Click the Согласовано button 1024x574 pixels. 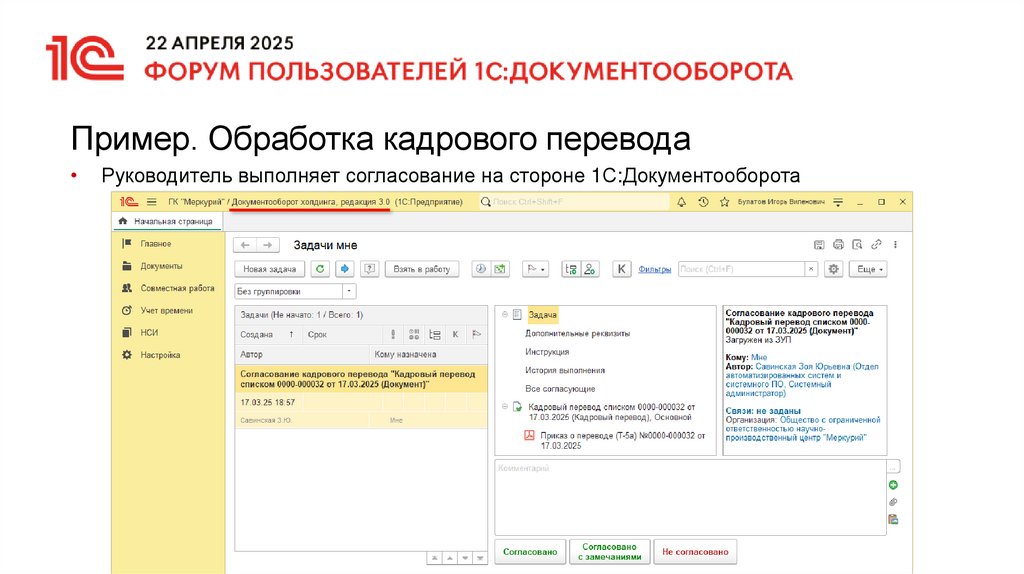click(530, 552)
